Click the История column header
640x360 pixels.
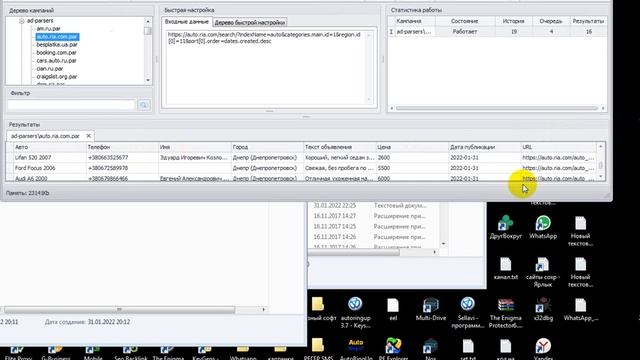pyautogui.click(x=513, y=21)
